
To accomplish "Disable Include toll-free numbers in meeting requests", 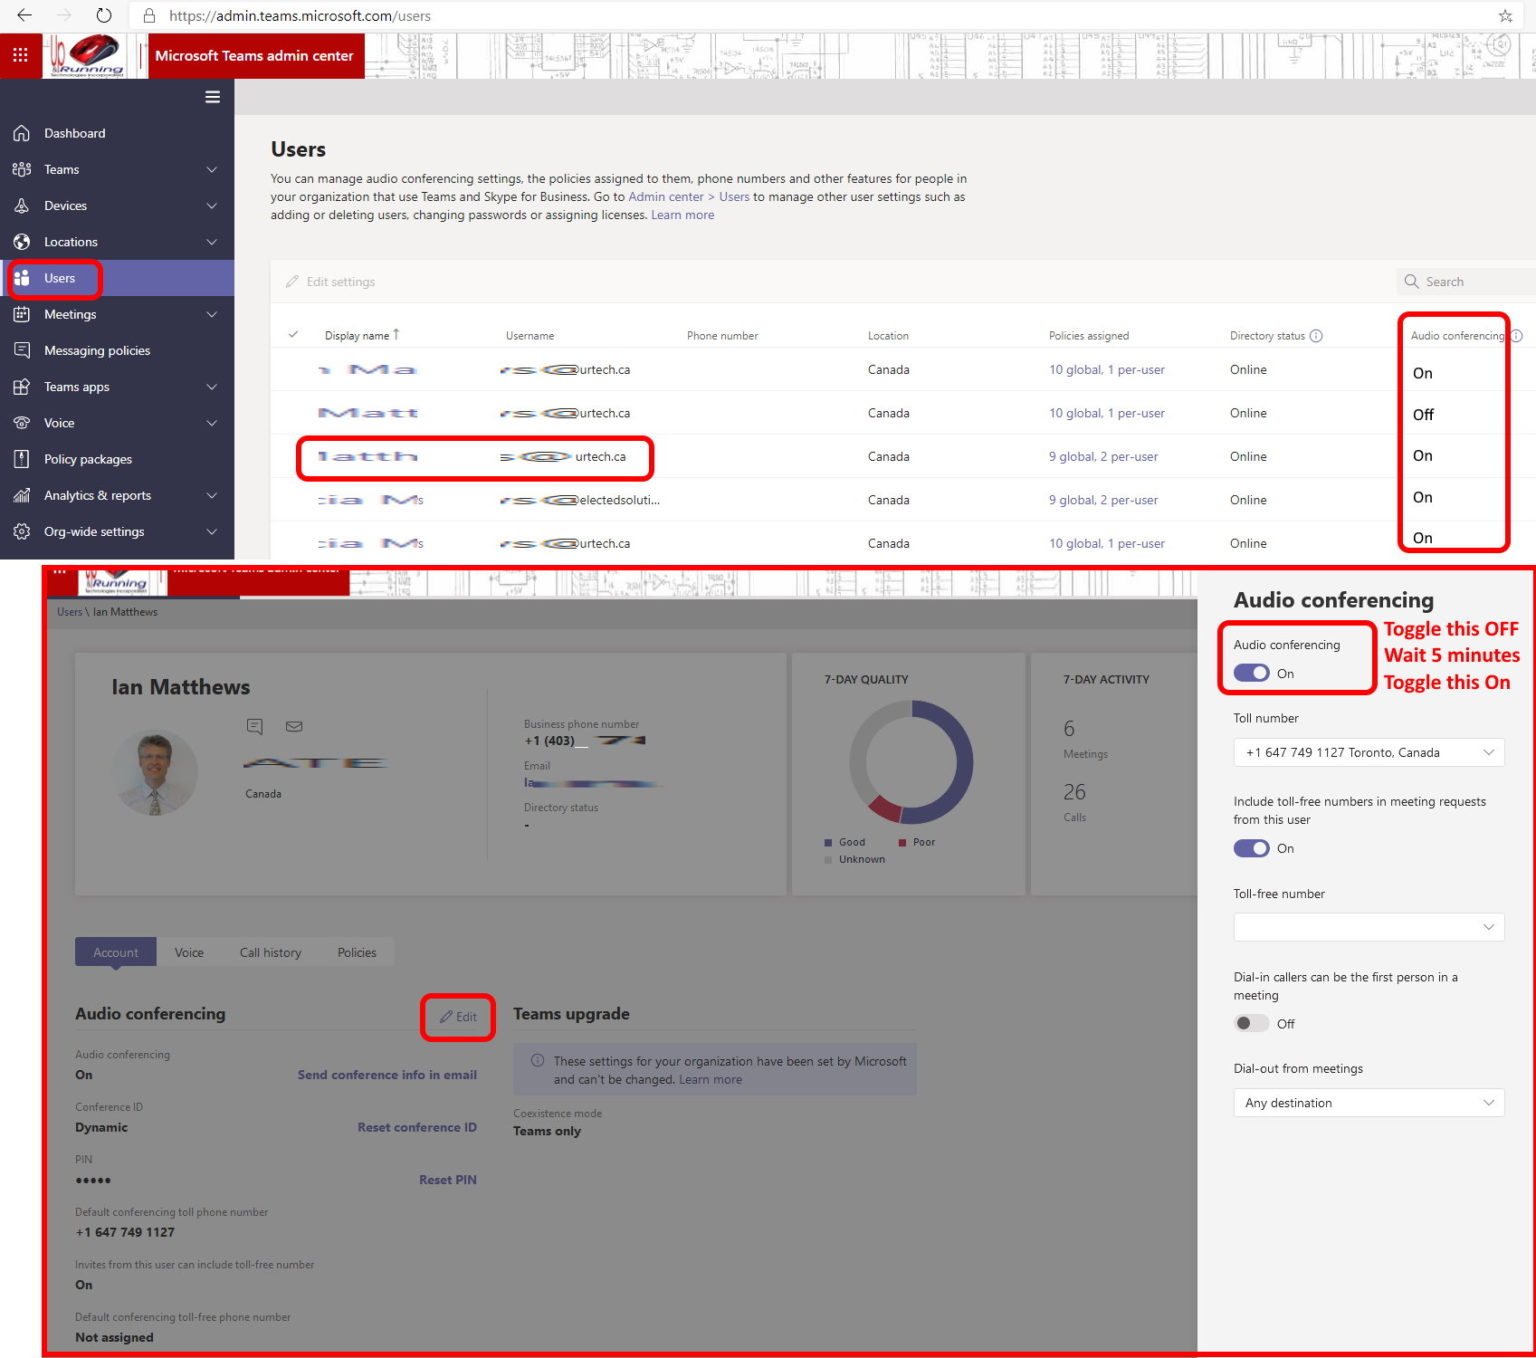I will point(1251,848).
